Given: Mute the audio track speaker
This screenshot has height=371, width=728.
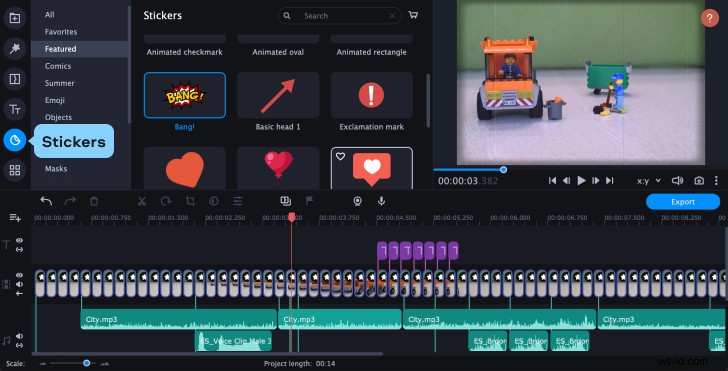Looking at the screenshot, I should click(x=20, y=336).
